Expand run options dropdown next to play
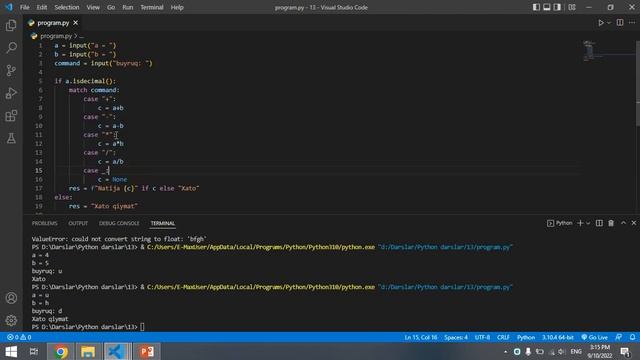640x360 pixels. point(609,23)
